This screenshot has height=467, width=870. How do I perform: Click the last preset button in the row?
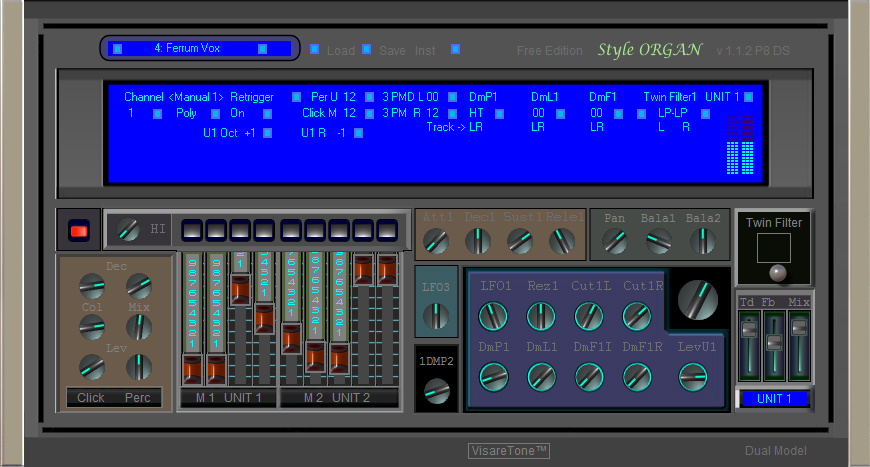[387, 230]
